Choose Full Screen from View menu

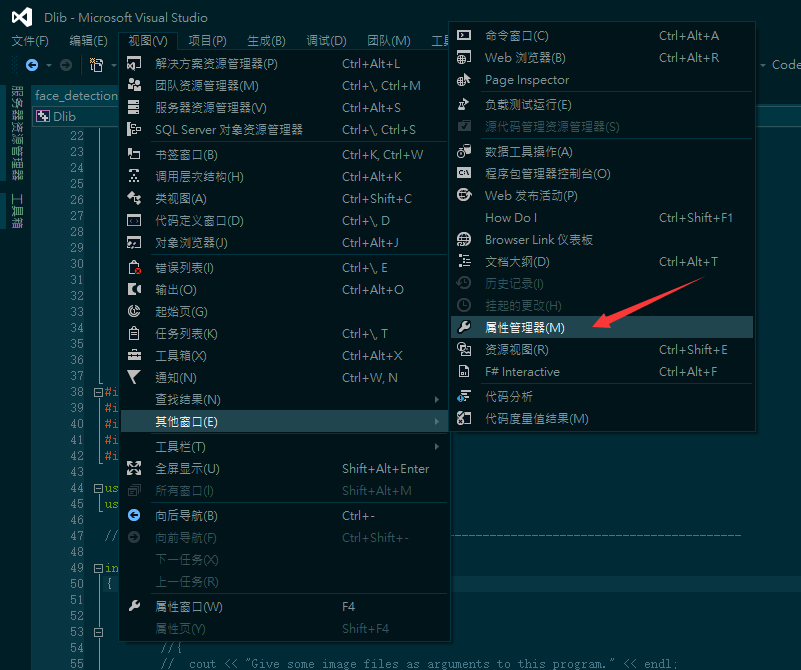(187, 469)
